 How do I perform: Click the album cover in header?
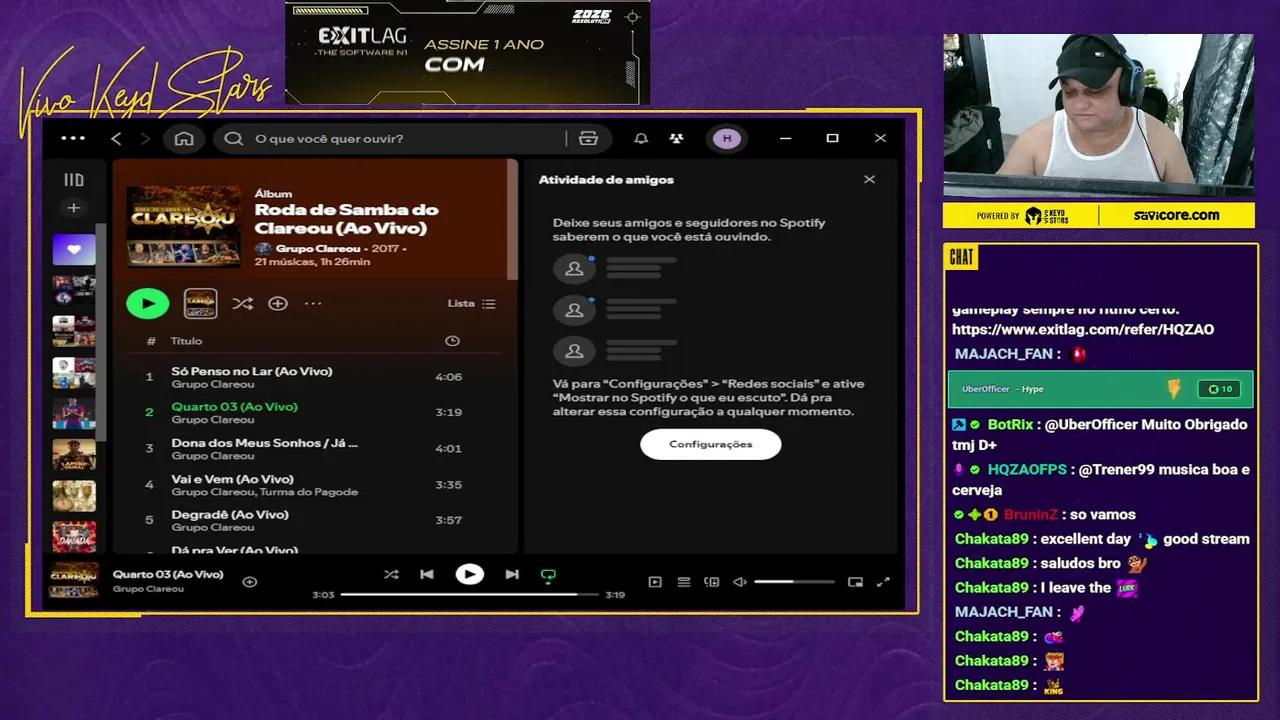184,225
